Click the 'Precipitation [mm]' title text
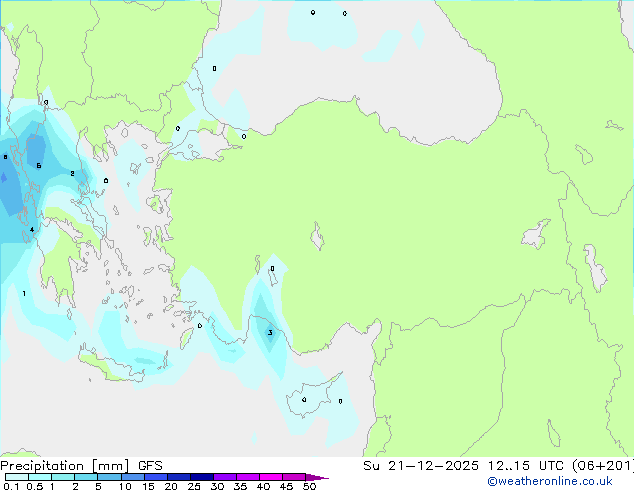634x490 pixels. tap(65, 466)
